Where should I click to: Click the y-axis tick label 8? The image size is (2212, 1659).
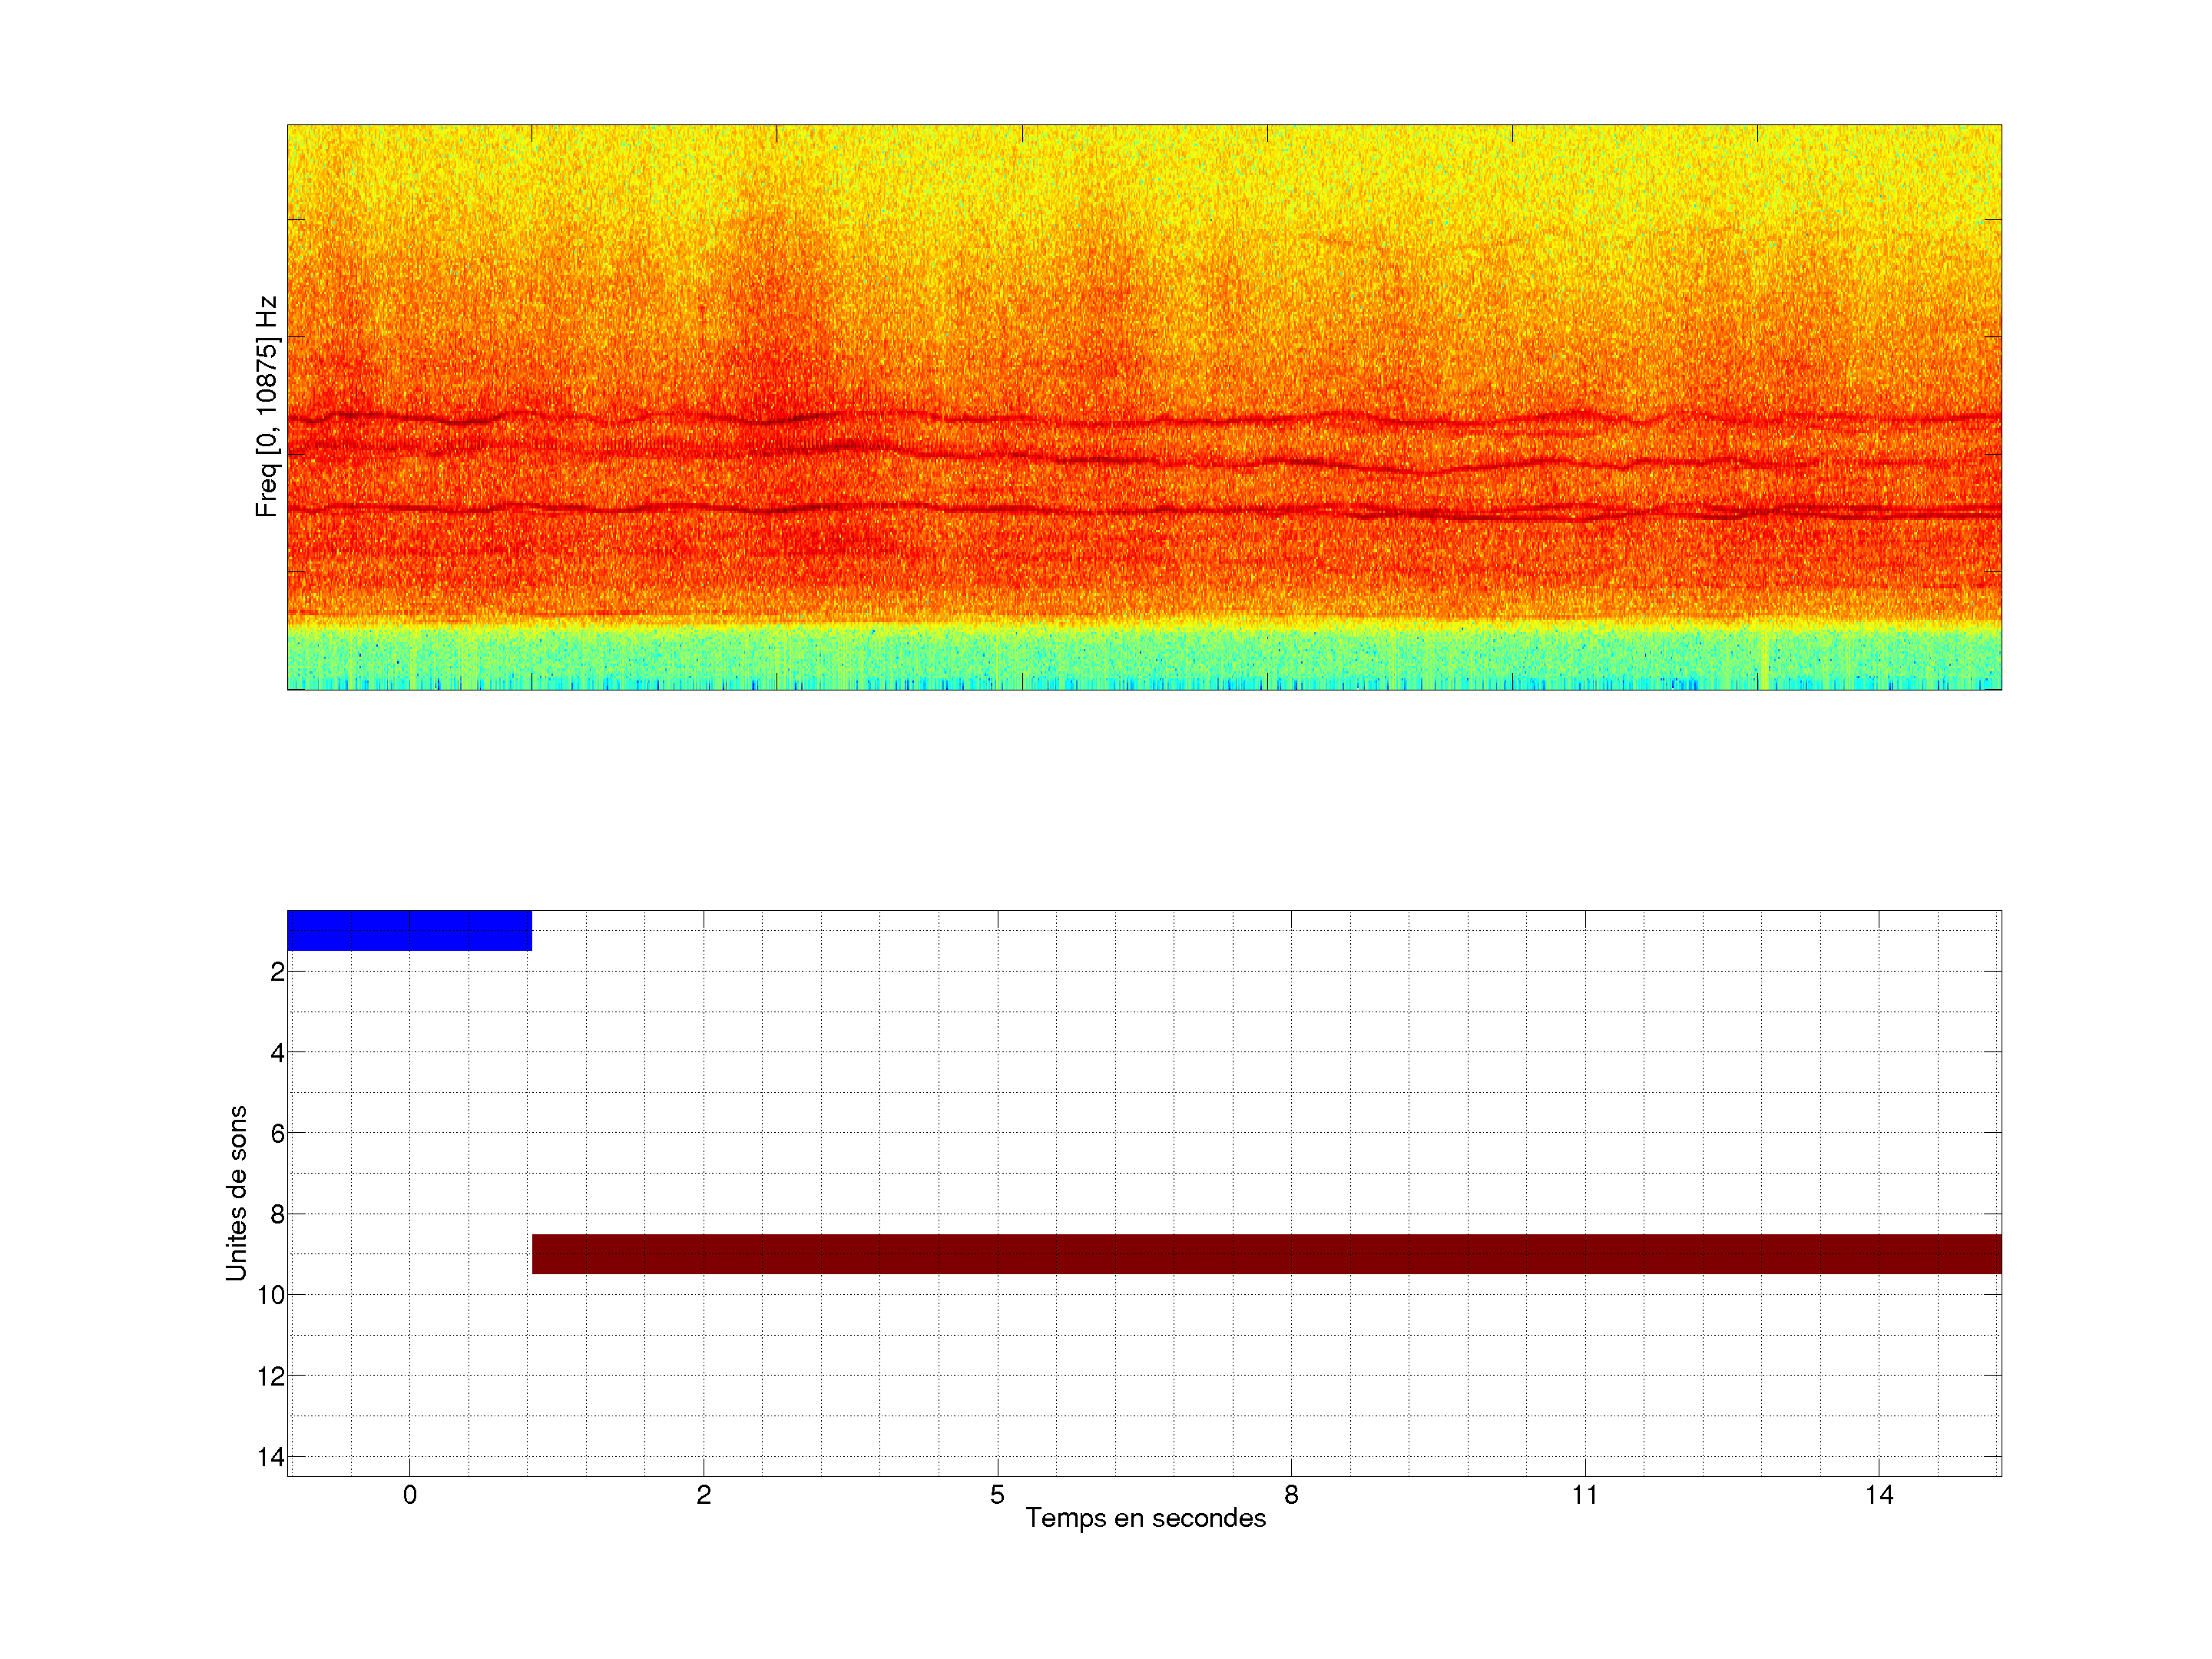point(277,1215)
